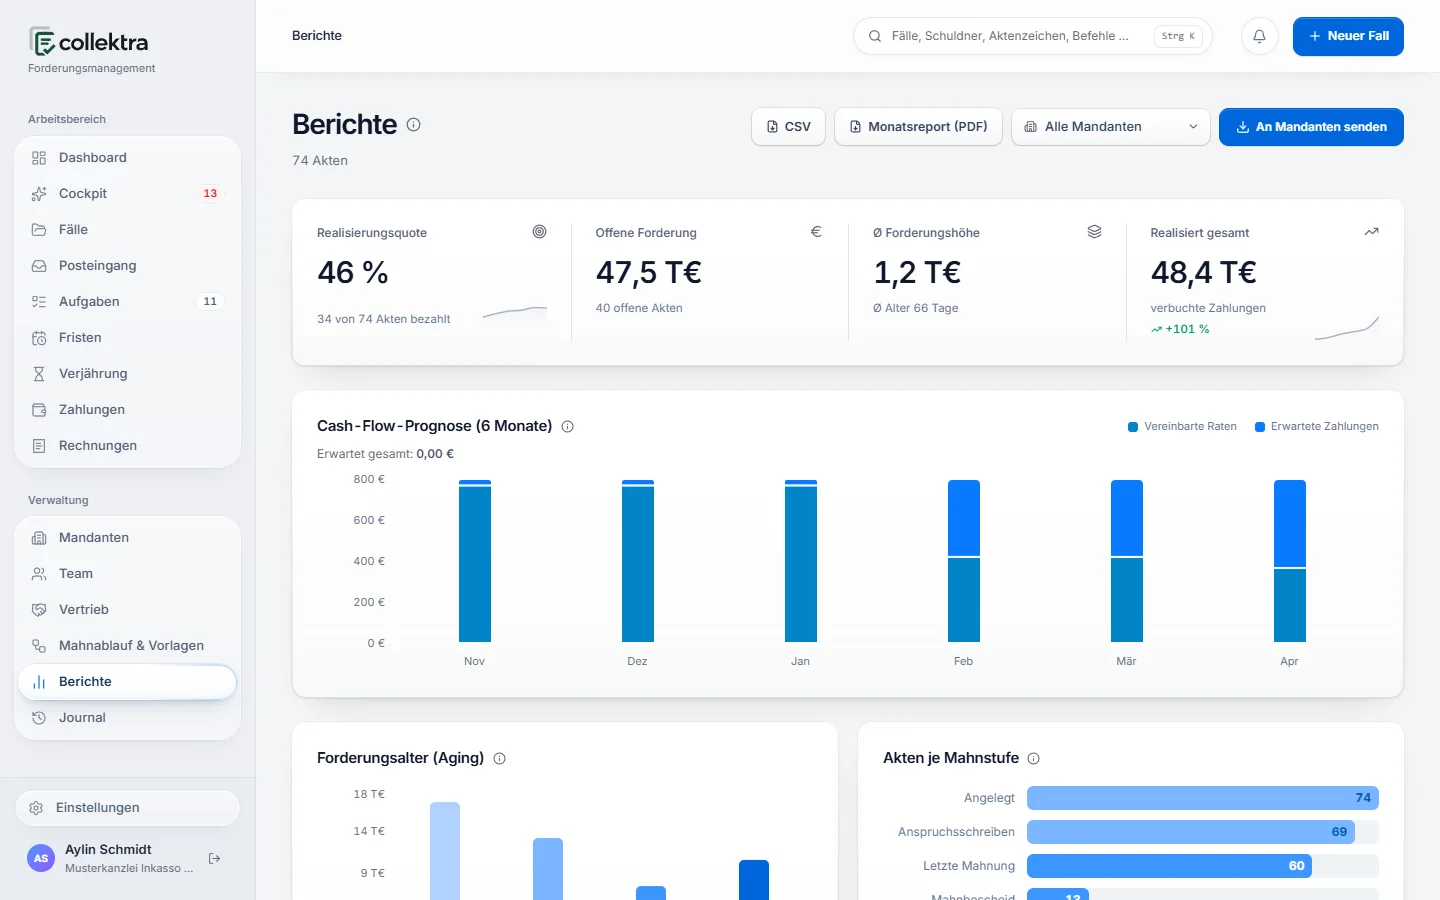Toggle Erwartete Zahlungen legend entry
The image size is (1440, 900).
click(x=1317, y=427)
